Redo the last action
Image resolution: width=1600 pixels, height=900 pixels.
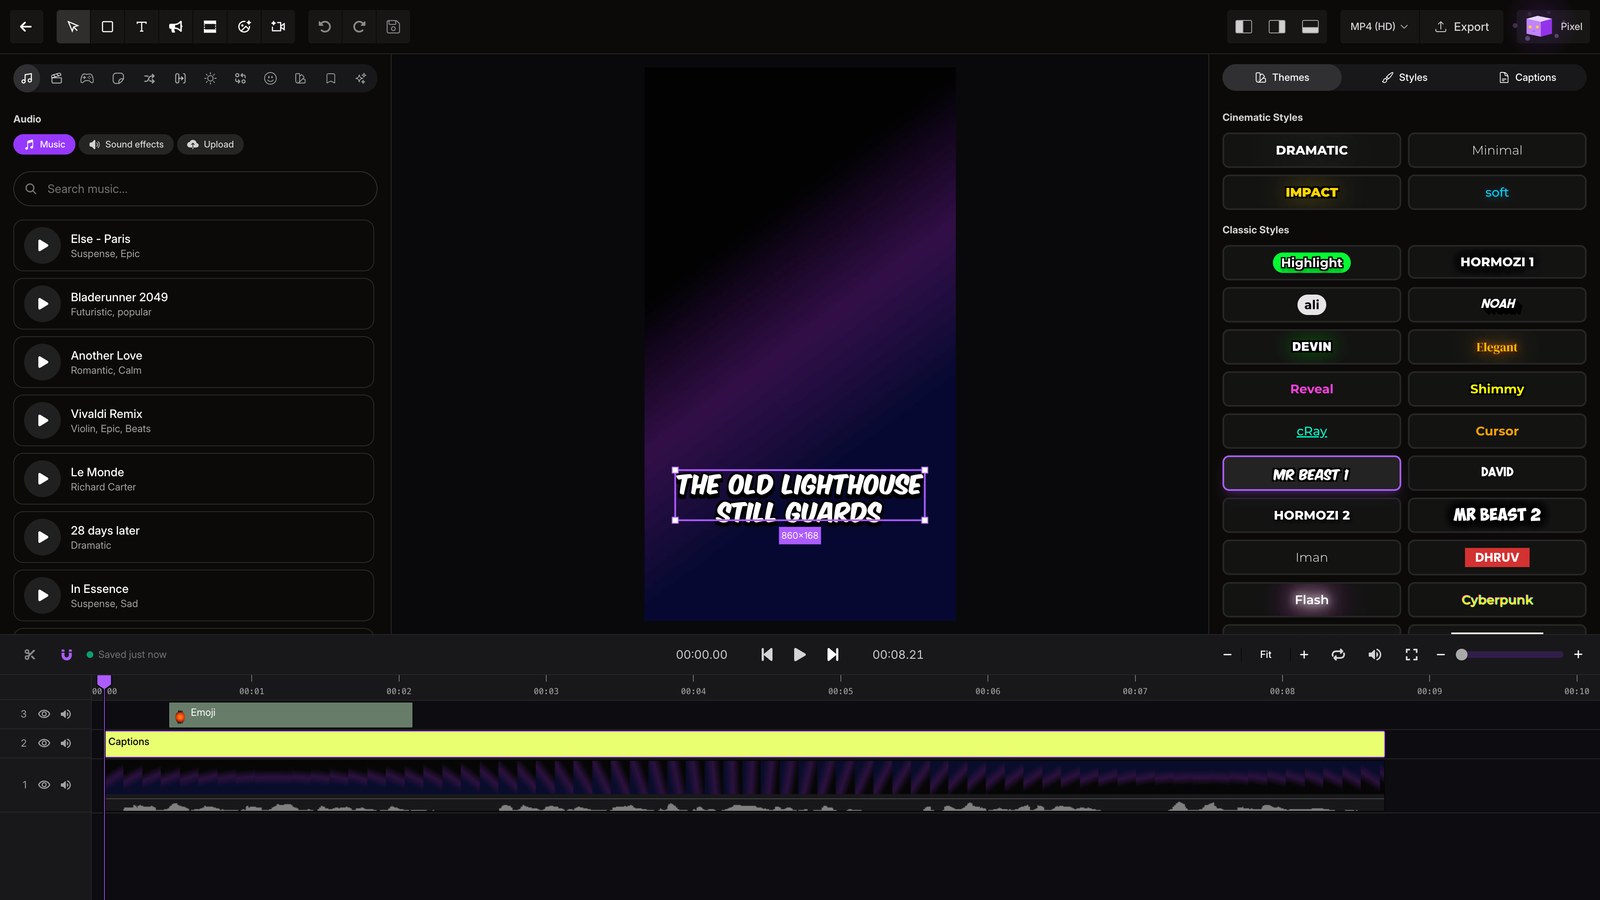coord(359,27)
